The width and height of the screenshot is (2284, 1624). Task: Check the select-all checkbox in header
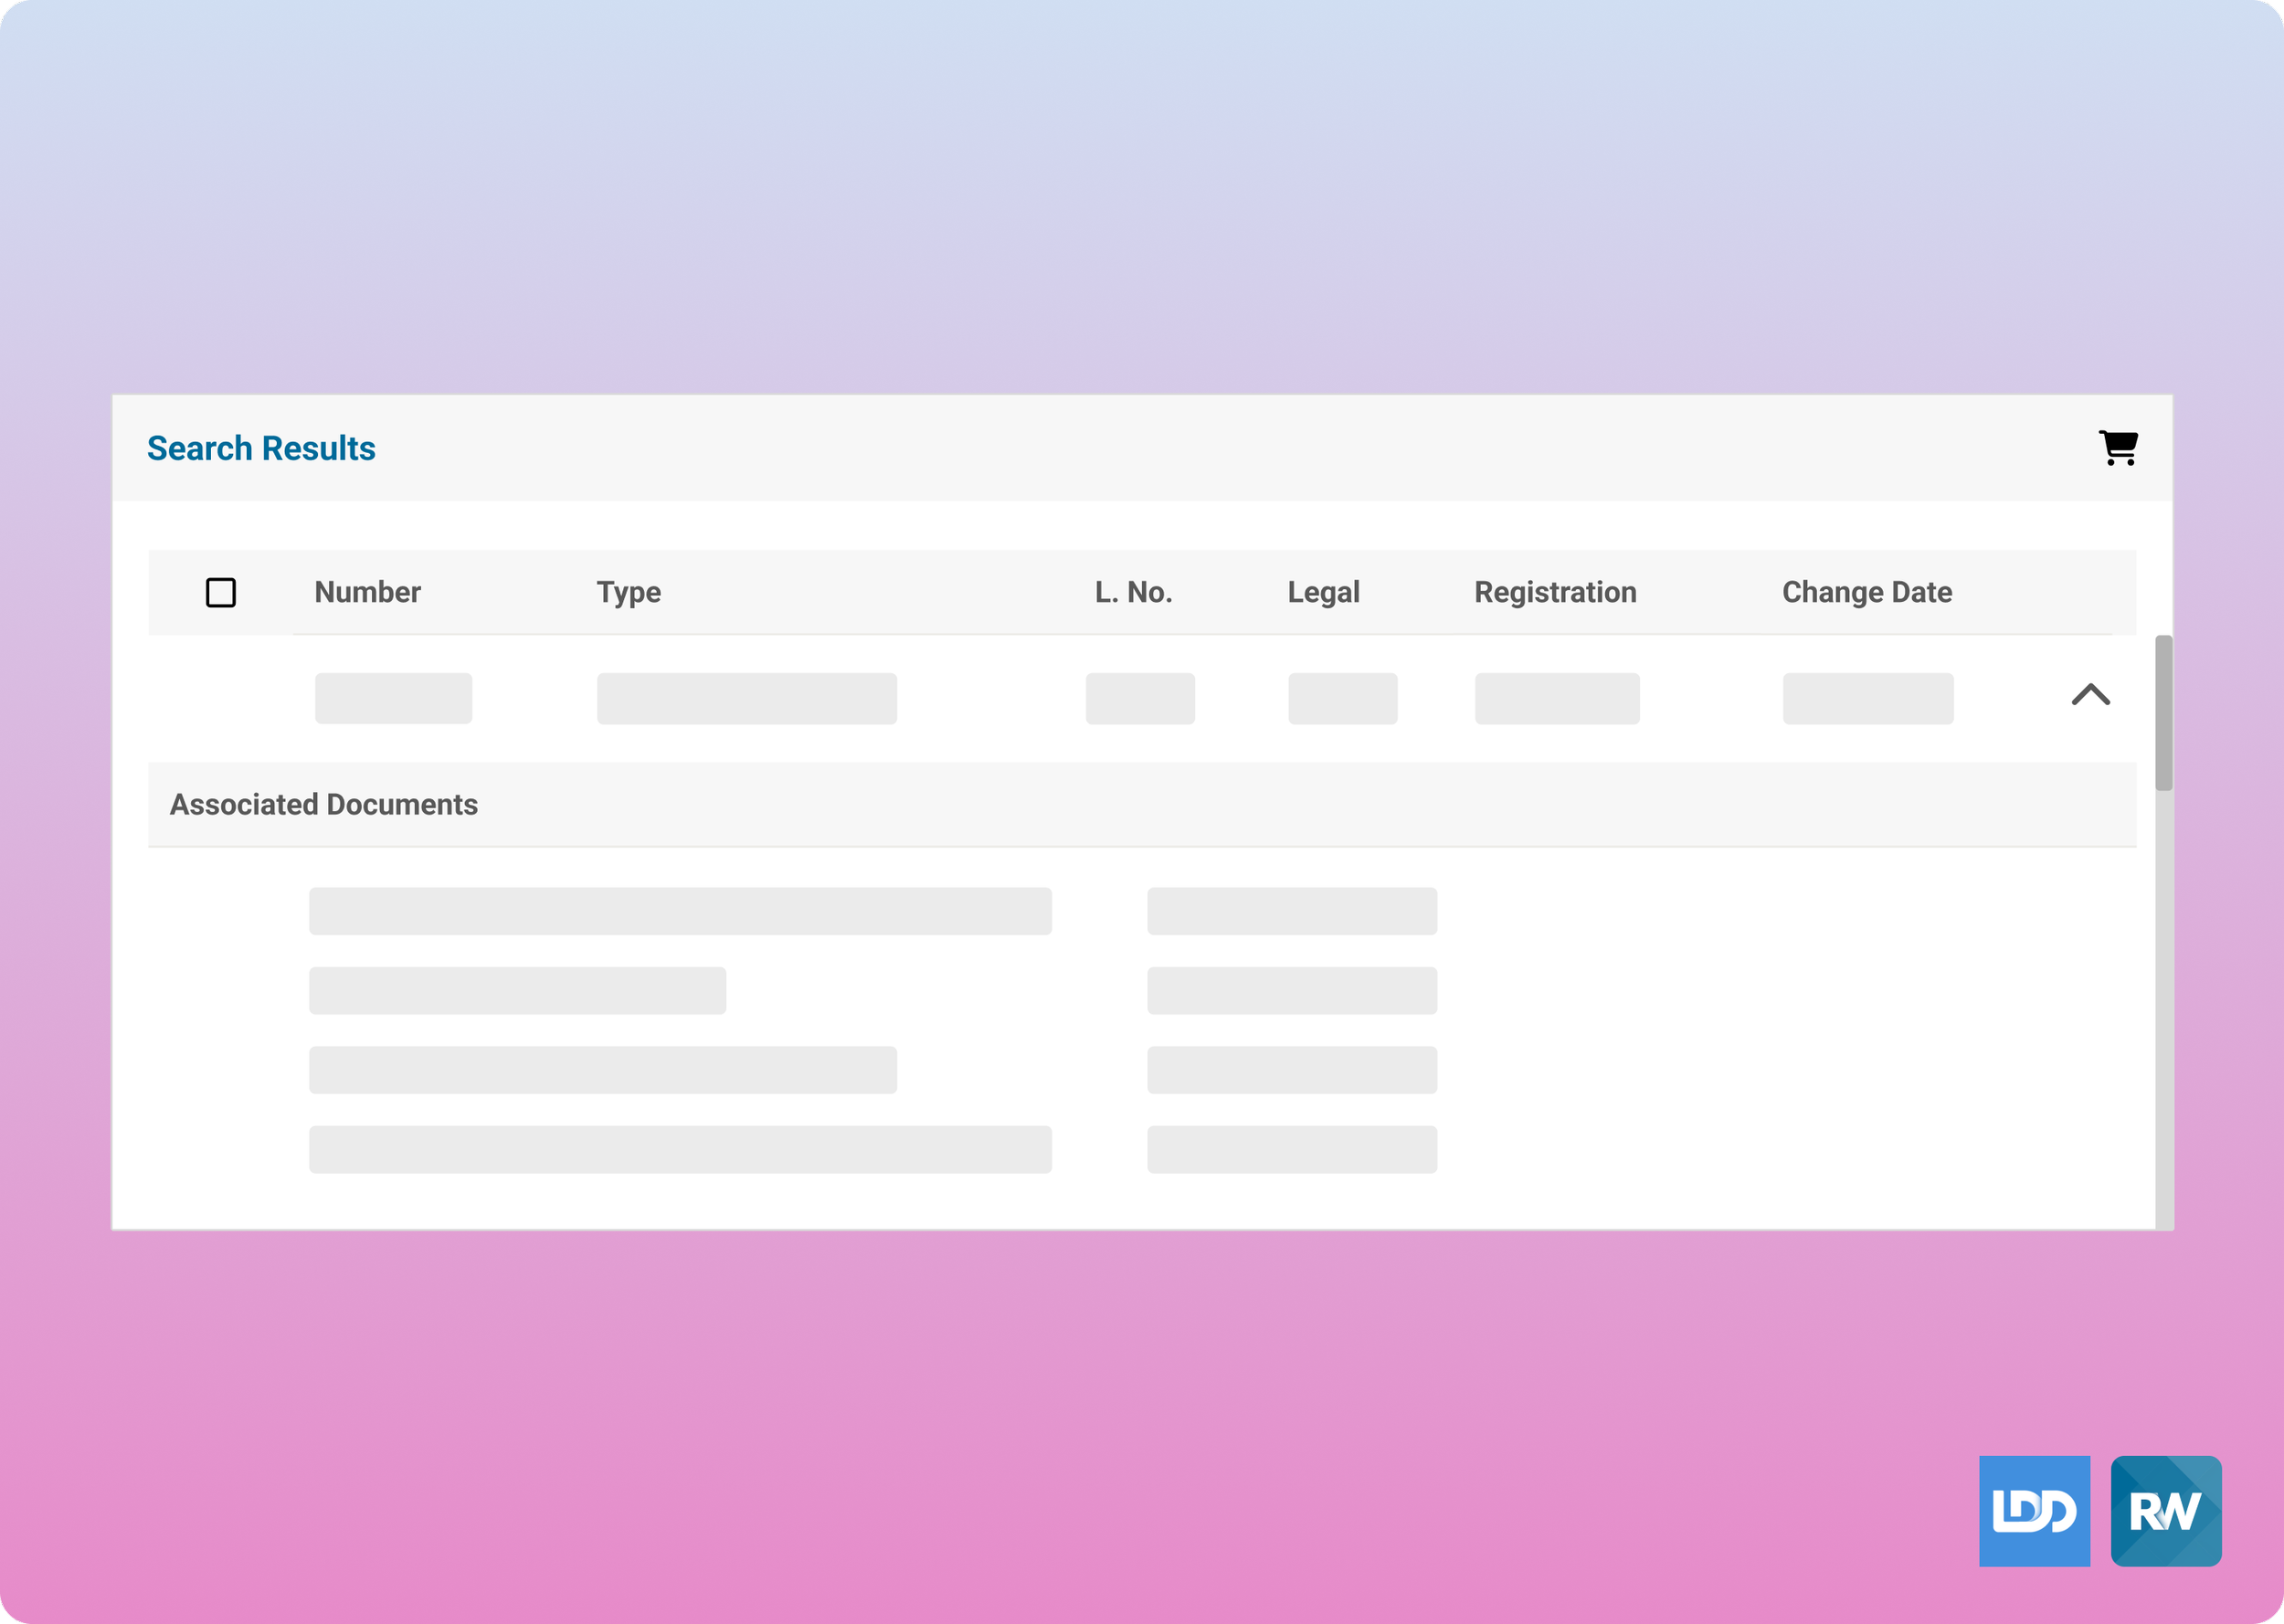[220, 592]
